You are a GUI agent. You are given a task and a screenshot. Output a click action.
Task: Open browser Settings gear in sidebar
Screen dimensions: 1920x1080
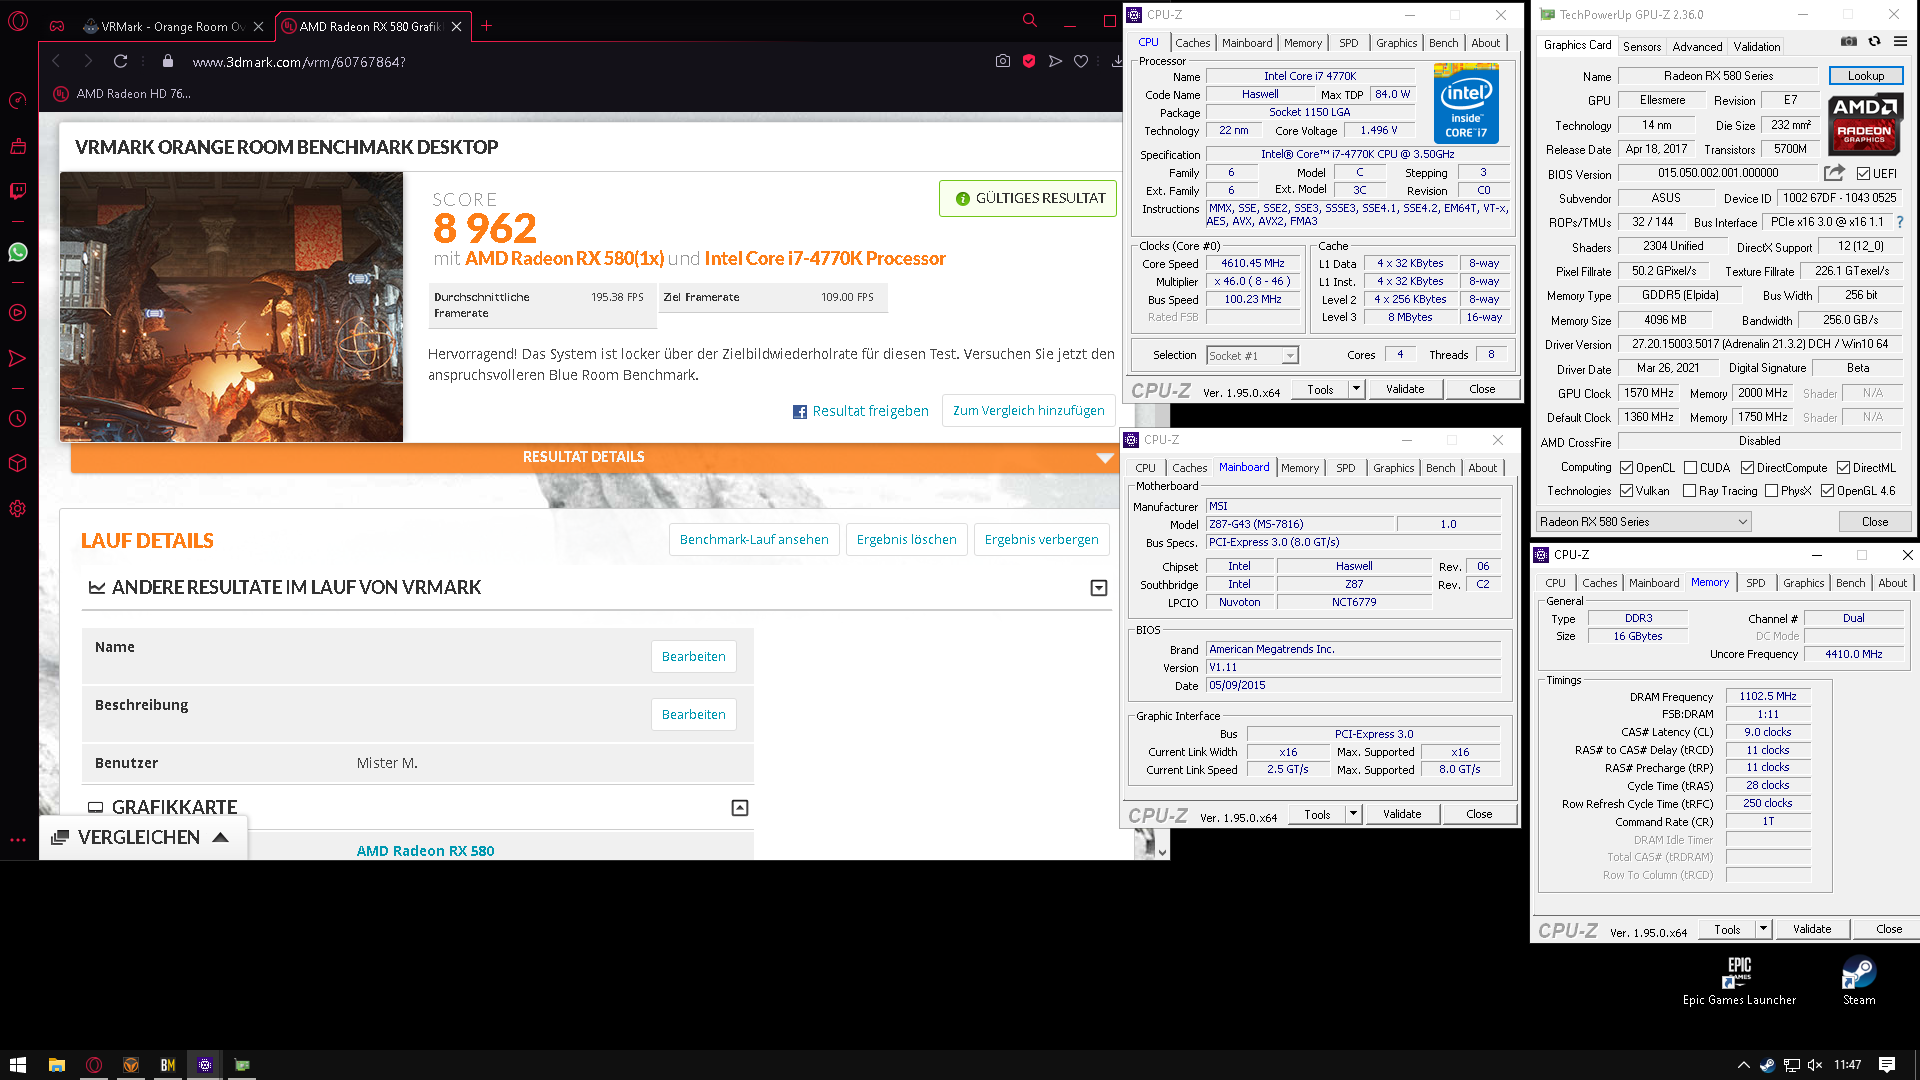[18, 508]
